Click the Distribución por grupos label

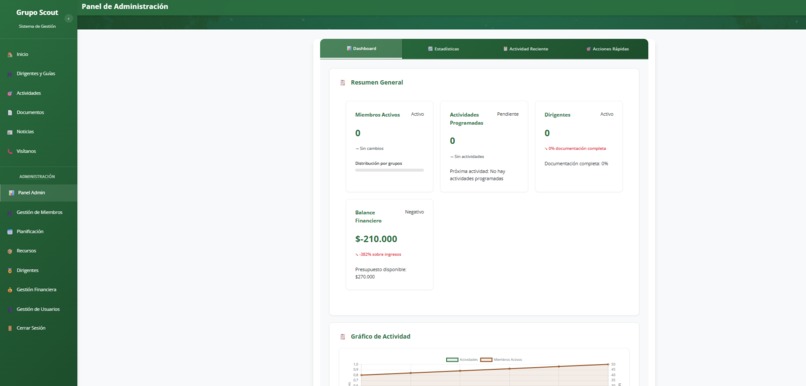tap(379, 163)
